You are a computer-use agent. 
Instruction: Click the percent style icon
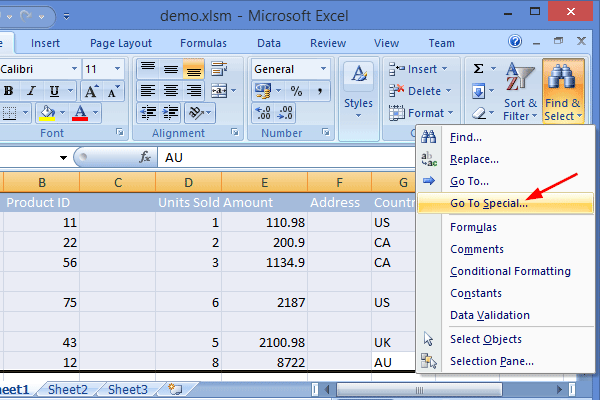pyautogui.click(x=296, y=91)
